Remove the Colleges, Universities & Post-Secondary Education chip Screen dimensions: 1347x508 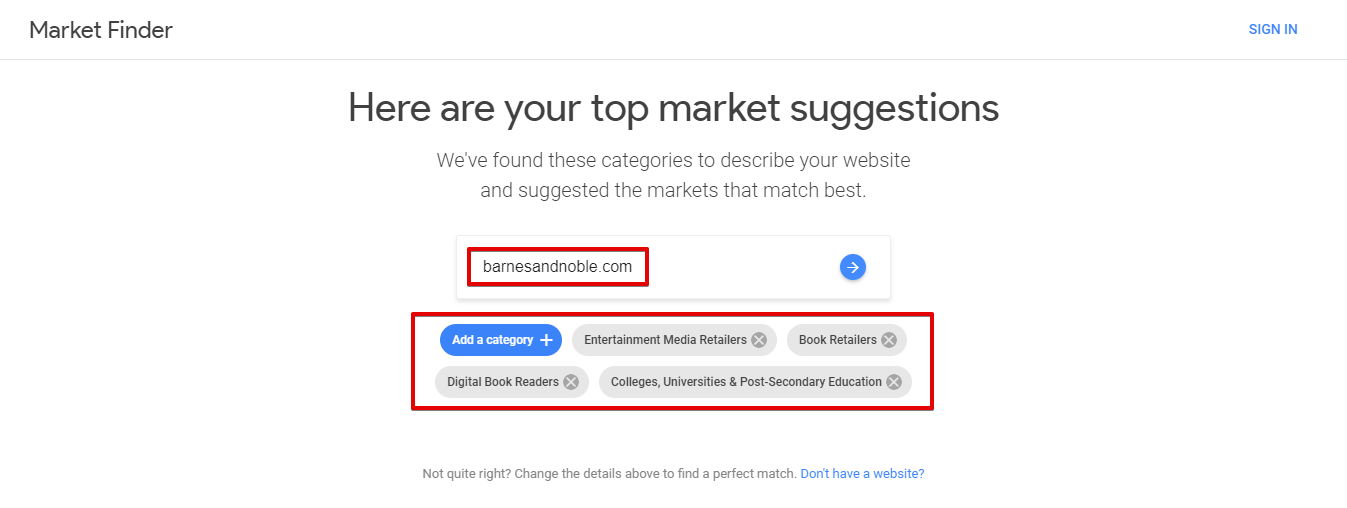click(x=894, y=382)
